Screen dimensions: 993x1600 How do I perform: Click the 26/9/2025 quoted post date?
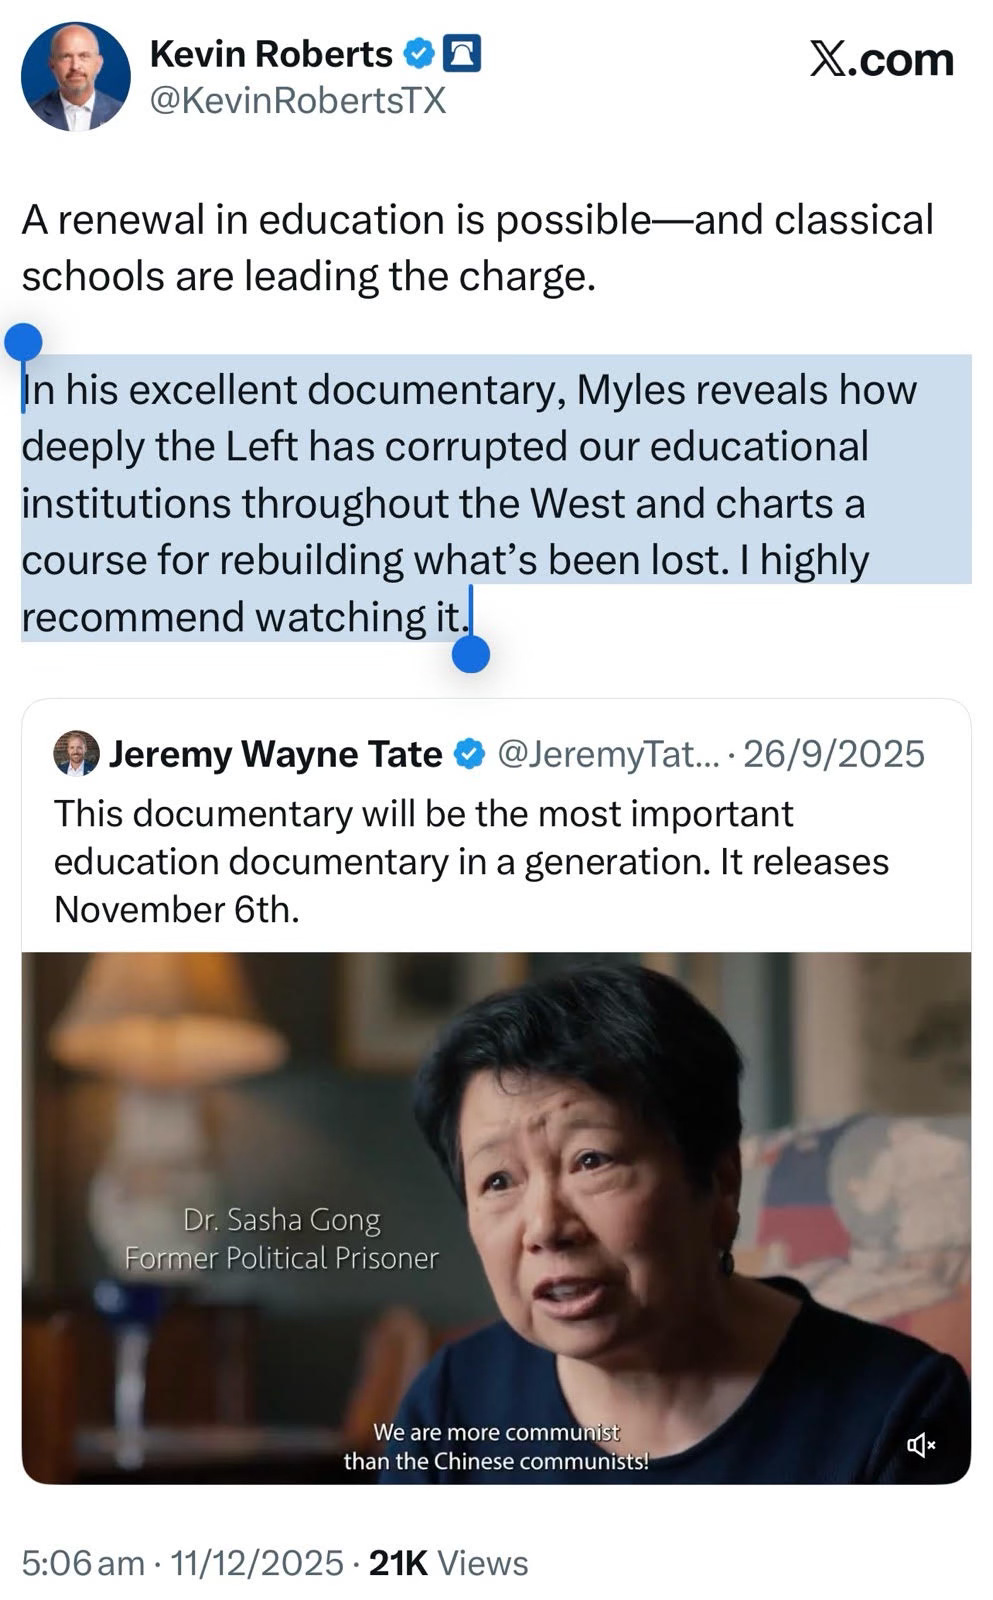coord(834,754)
